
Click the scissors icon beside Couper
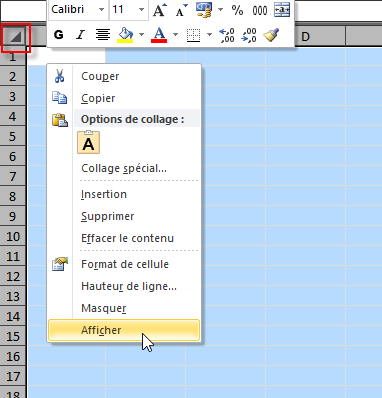point(60,76)
